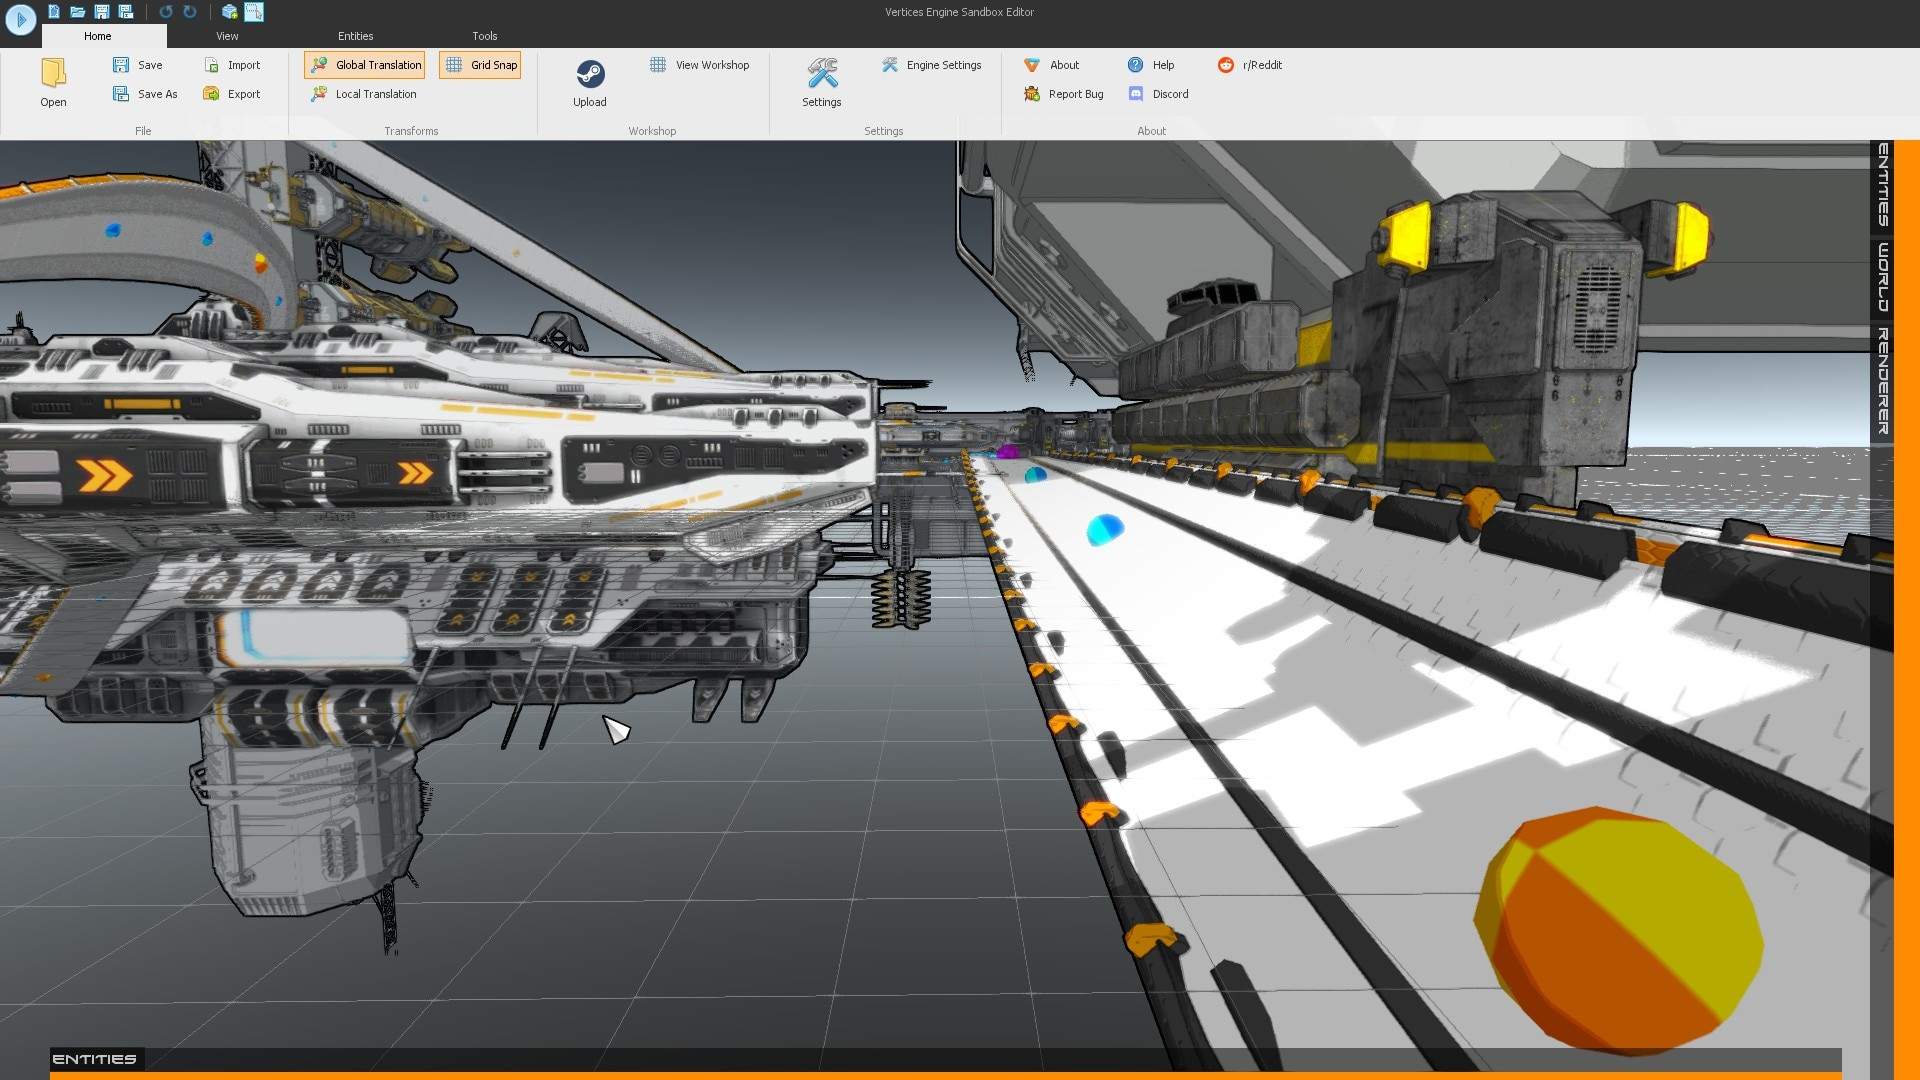This screenshot has width=1920, height=1080.
Task: Toggle Global Translation mode
Action: [363, 64]
